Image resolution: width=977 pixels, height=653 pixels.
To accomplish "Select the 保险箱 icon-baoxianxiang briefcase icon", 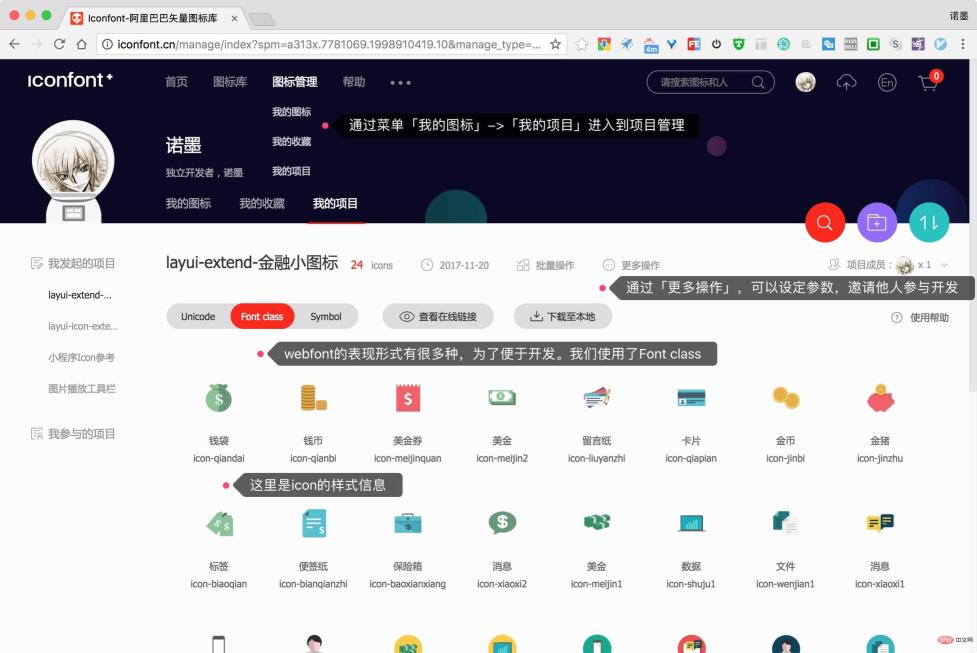I will [x=407, y=523].
